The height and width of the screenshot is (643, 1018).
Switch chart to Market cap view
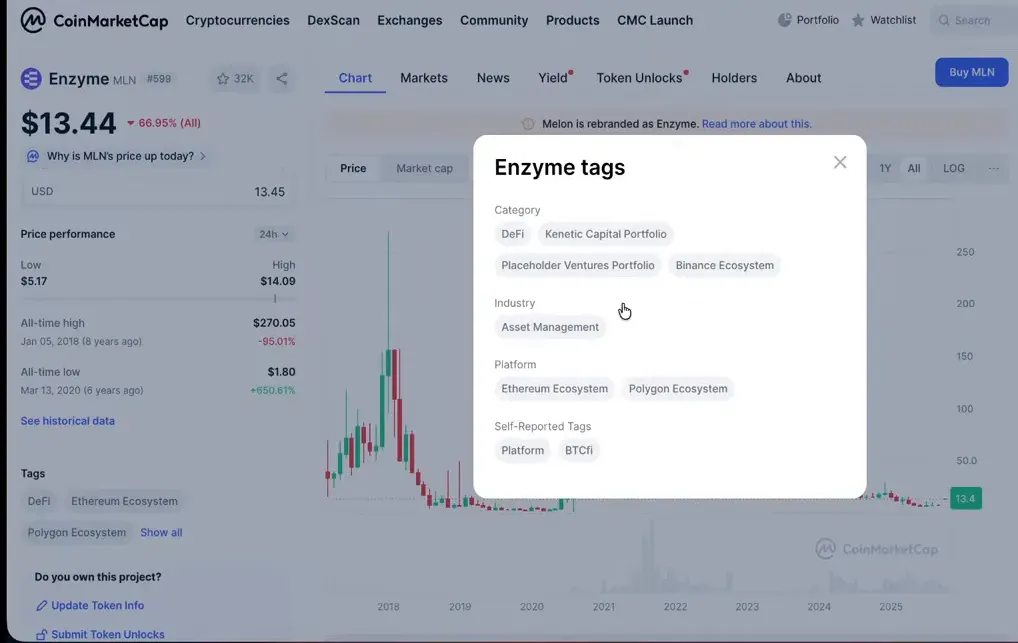click(424, 168)
